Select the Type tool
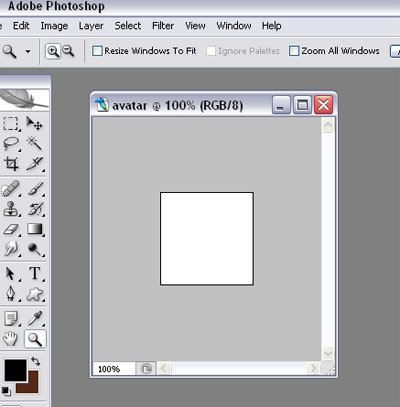Screen dimensions: 400x407 [34, 274]
